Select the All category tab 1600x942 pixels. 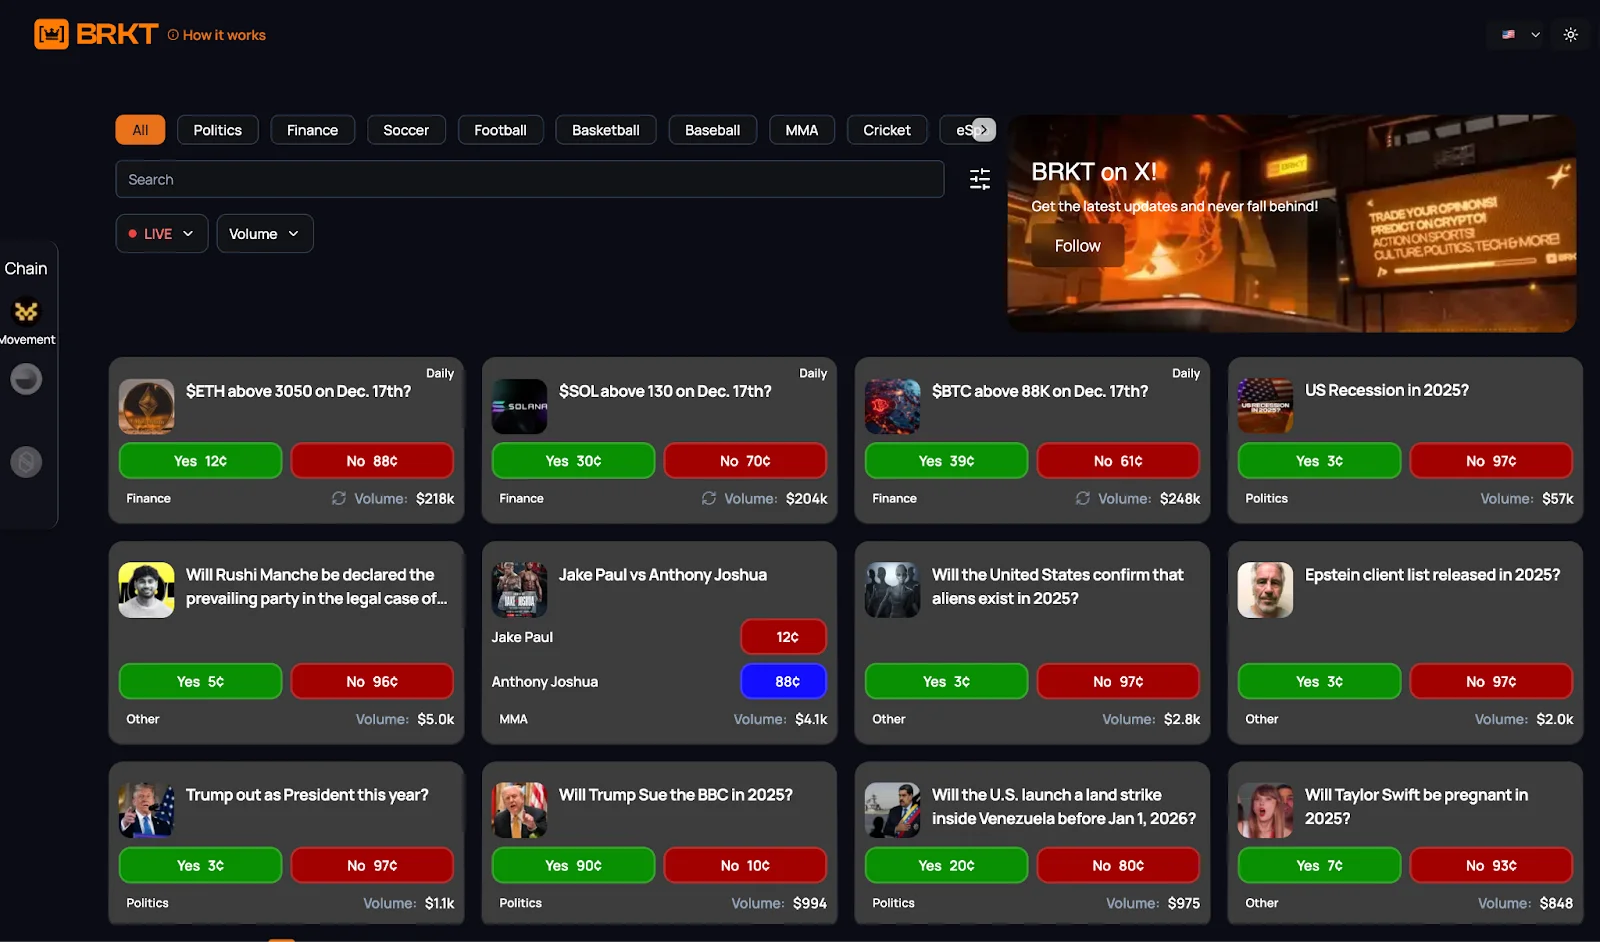pyautogui.click(x=140, y=129)
